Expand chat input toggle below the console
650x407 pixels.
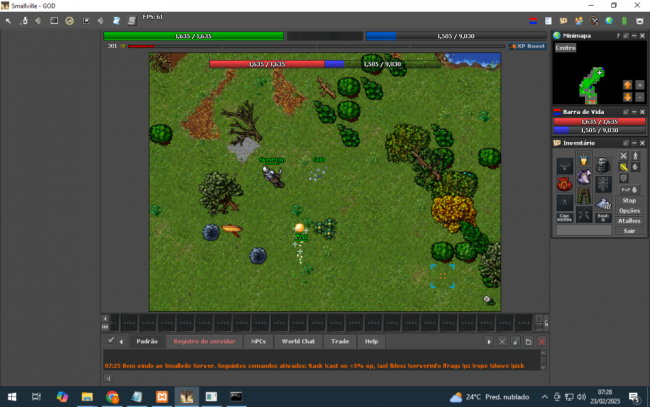(x=108, y=378)
